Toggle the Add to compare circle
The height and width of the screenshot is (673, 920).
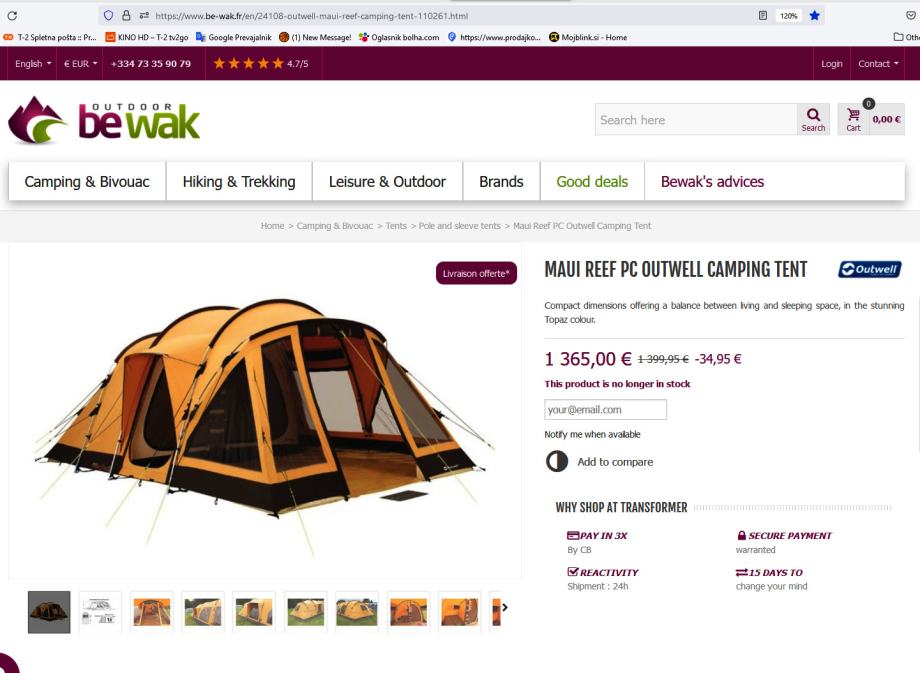coord(557,461)
